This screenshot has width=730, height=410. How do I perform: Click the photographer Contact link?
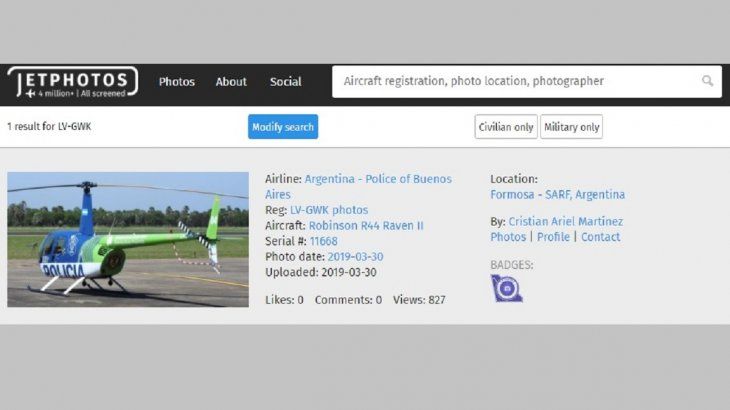pyautogui.click(x=600, y=237)
